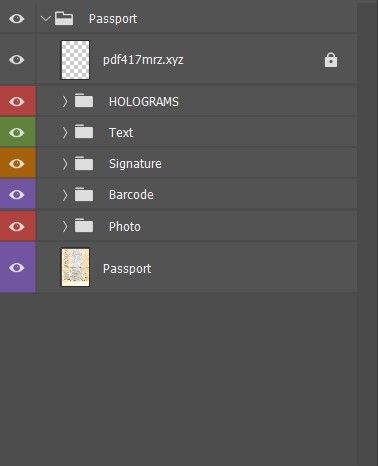Image resolution: width=378 pixels, height=466 pixels.
Task: Click the Photo group folder icon
Action: tap(84, 226)
